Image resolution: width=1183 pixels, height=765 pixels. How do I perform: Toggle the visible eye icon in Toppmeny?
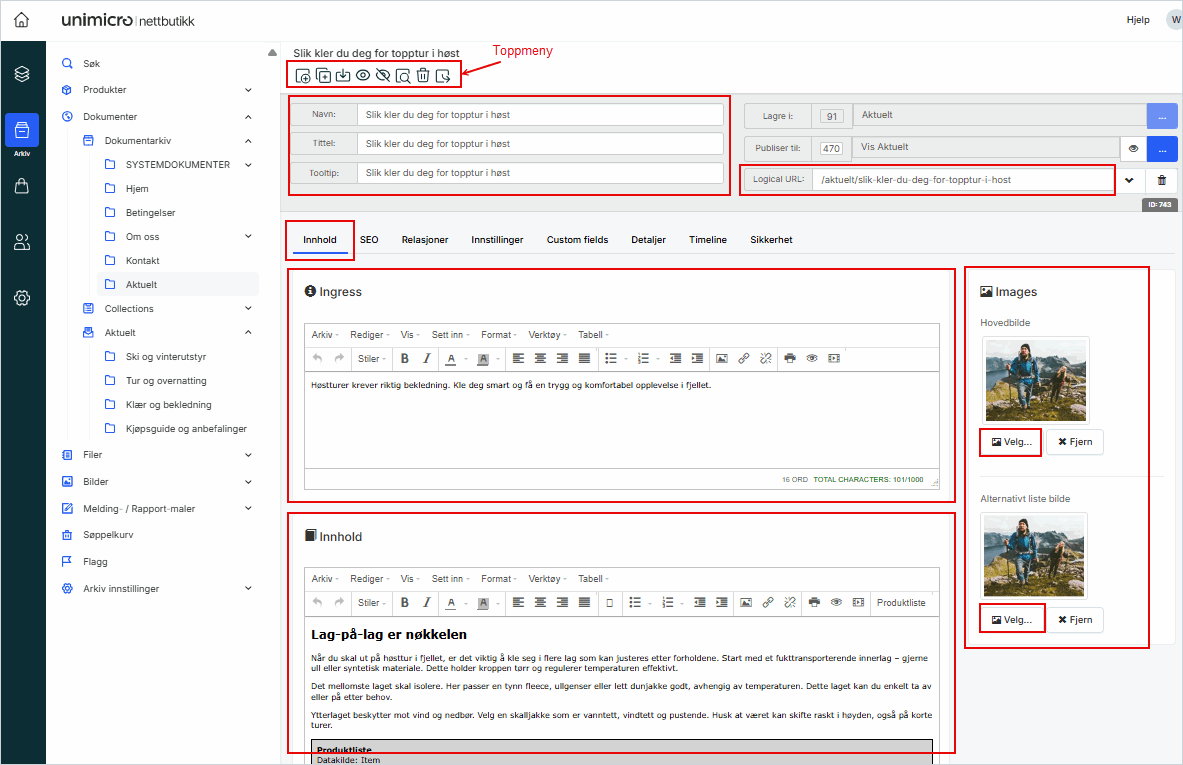click(363, 75)
